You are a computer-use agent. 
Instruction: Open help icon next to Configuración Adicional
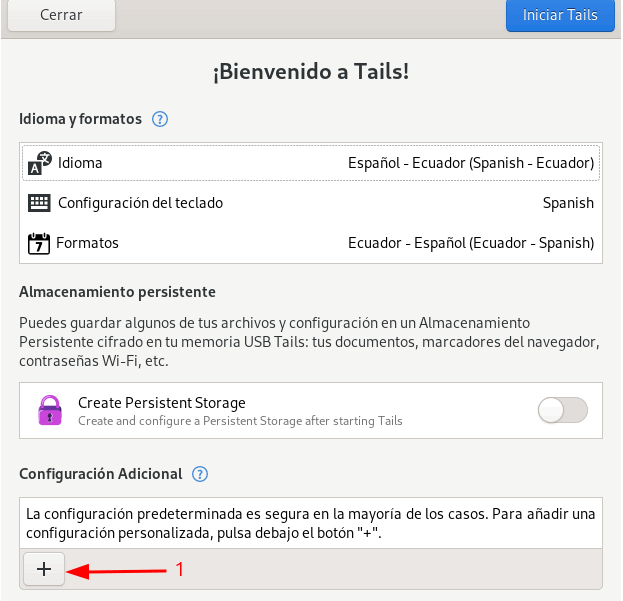point(200,473)
